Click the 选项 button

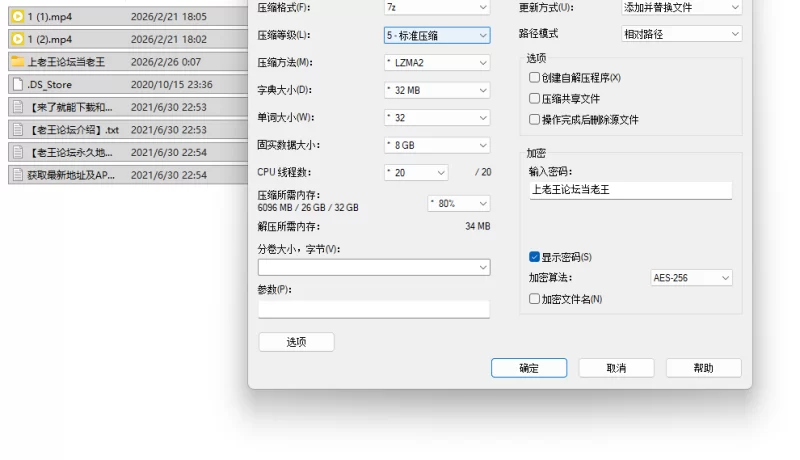[x=296, y=342]
